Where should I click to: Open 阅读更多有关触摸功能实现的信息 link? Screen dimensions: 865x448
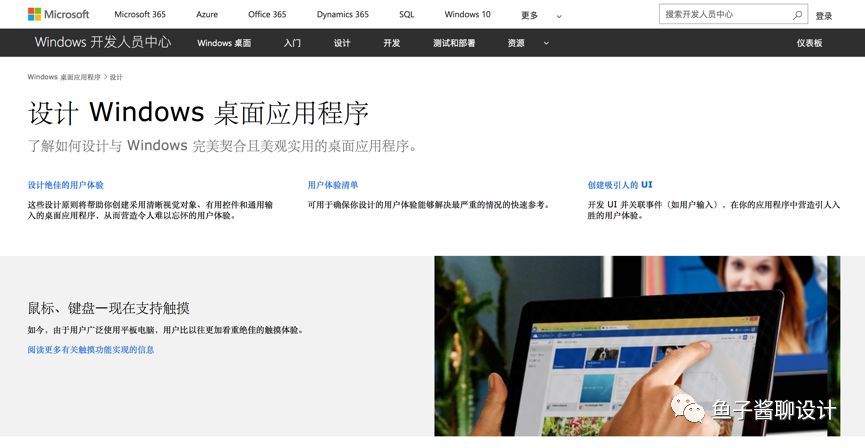click(x=91, y=350)
